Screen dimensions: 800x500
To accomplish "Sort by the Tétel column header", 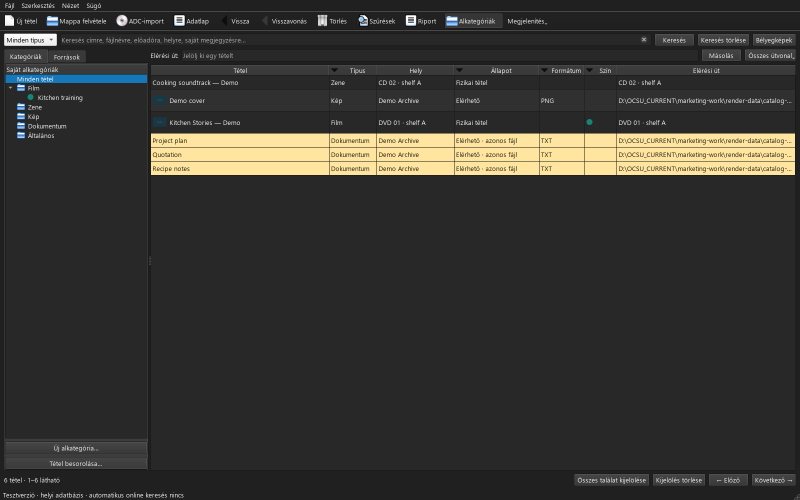I will point(240,70).
